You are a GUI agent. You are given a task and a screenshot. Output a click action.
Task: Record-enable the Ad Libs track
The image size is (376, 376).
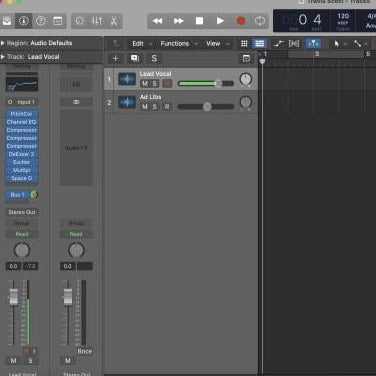coord(167,107)
